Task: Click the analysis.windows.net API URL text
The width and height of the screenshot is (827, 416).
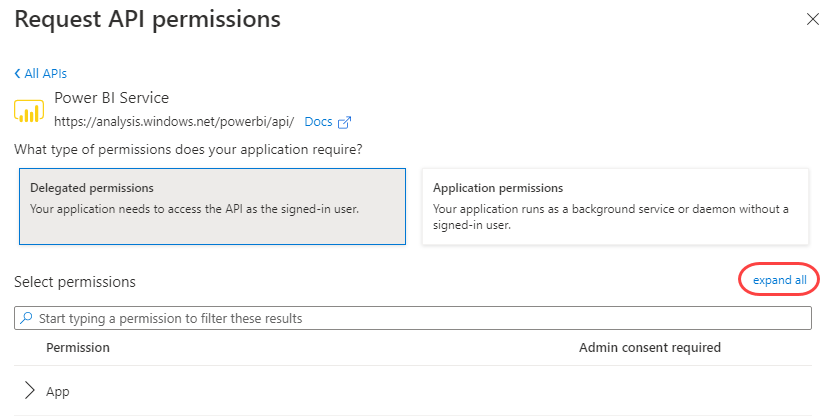Action: click(174, 122)
